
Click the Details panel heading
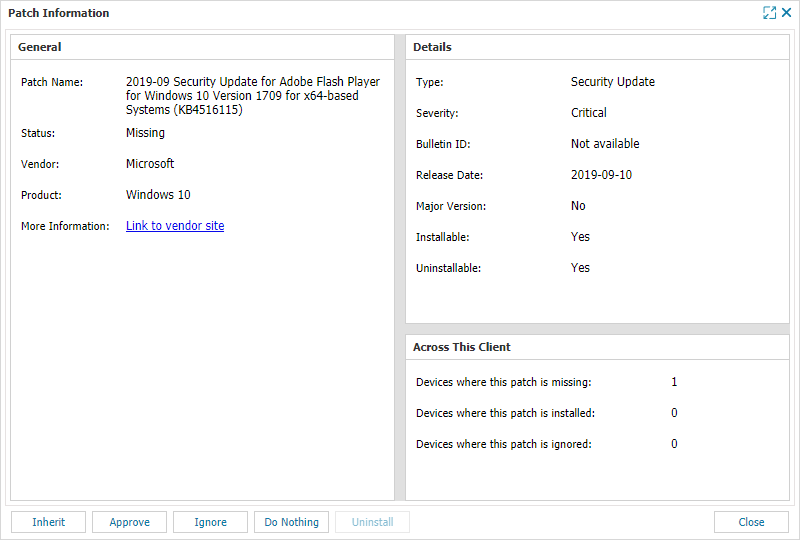click(432, 47)
